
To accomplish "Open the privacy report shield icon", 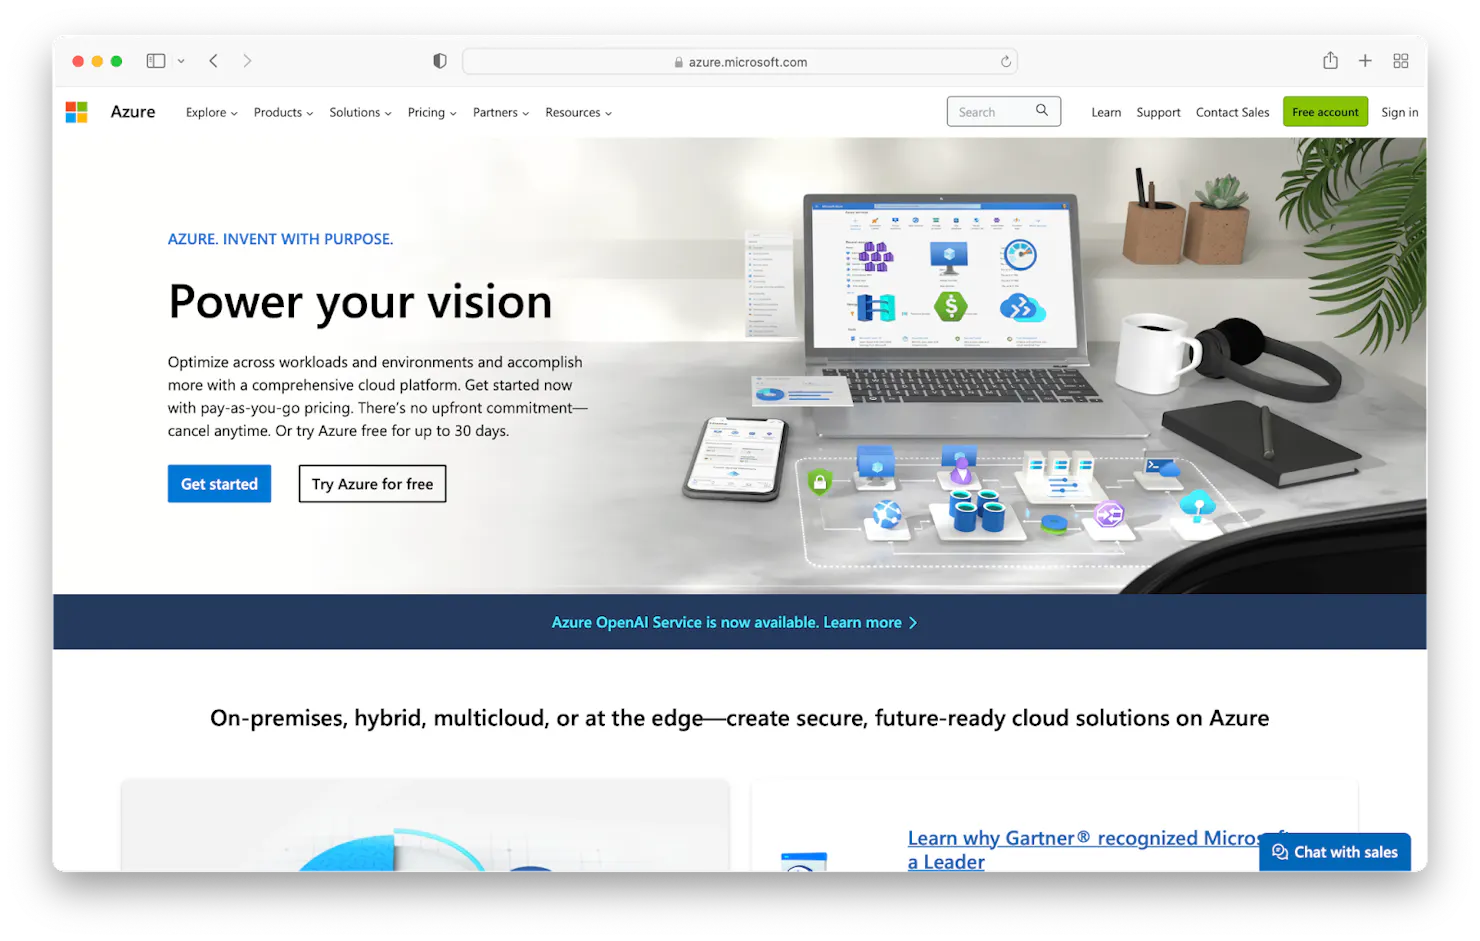I will pyautogui.click(x=440, y=61).
